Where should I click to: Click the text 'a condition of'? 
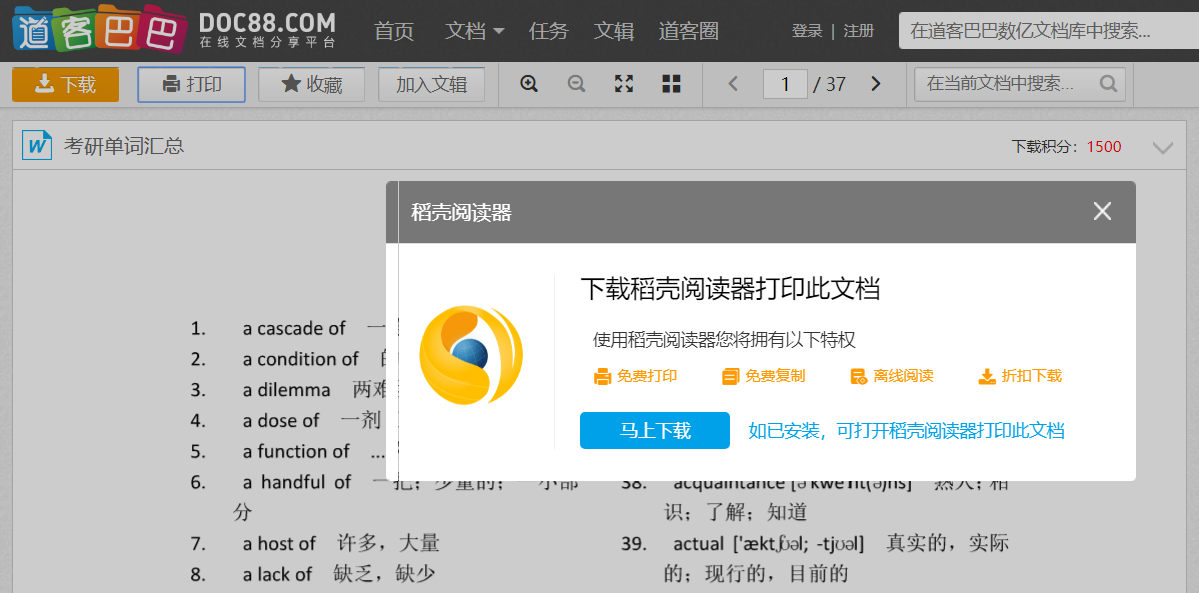click(x=301, y=359)
